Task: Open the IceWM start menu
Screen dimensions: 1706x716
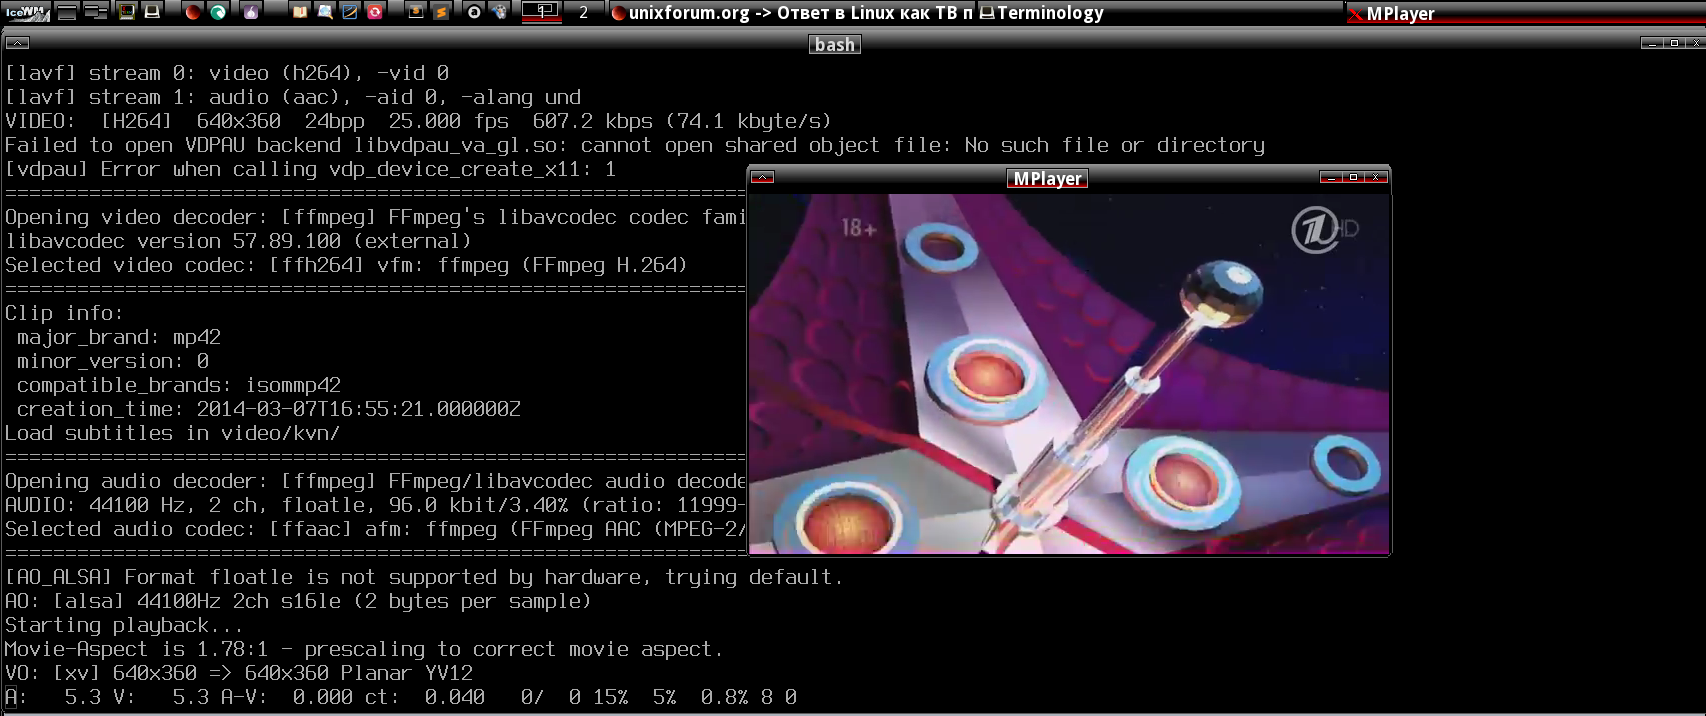Action: click(x=27, y=12)
